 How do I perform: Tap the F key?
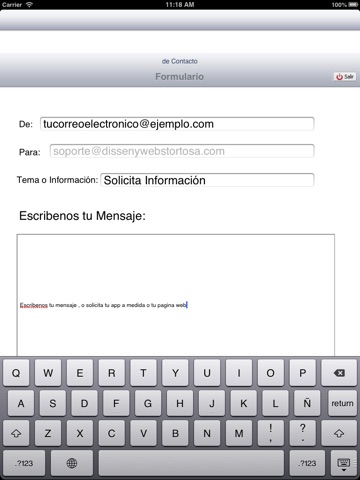click(116, 403)
